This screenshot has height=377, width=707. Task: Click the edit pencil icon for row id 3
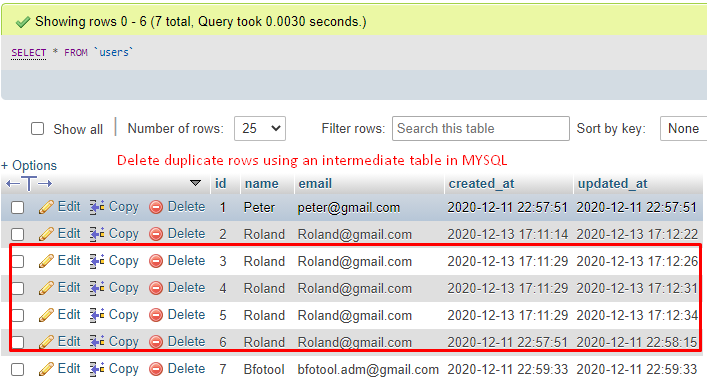[x=46, y=261]
